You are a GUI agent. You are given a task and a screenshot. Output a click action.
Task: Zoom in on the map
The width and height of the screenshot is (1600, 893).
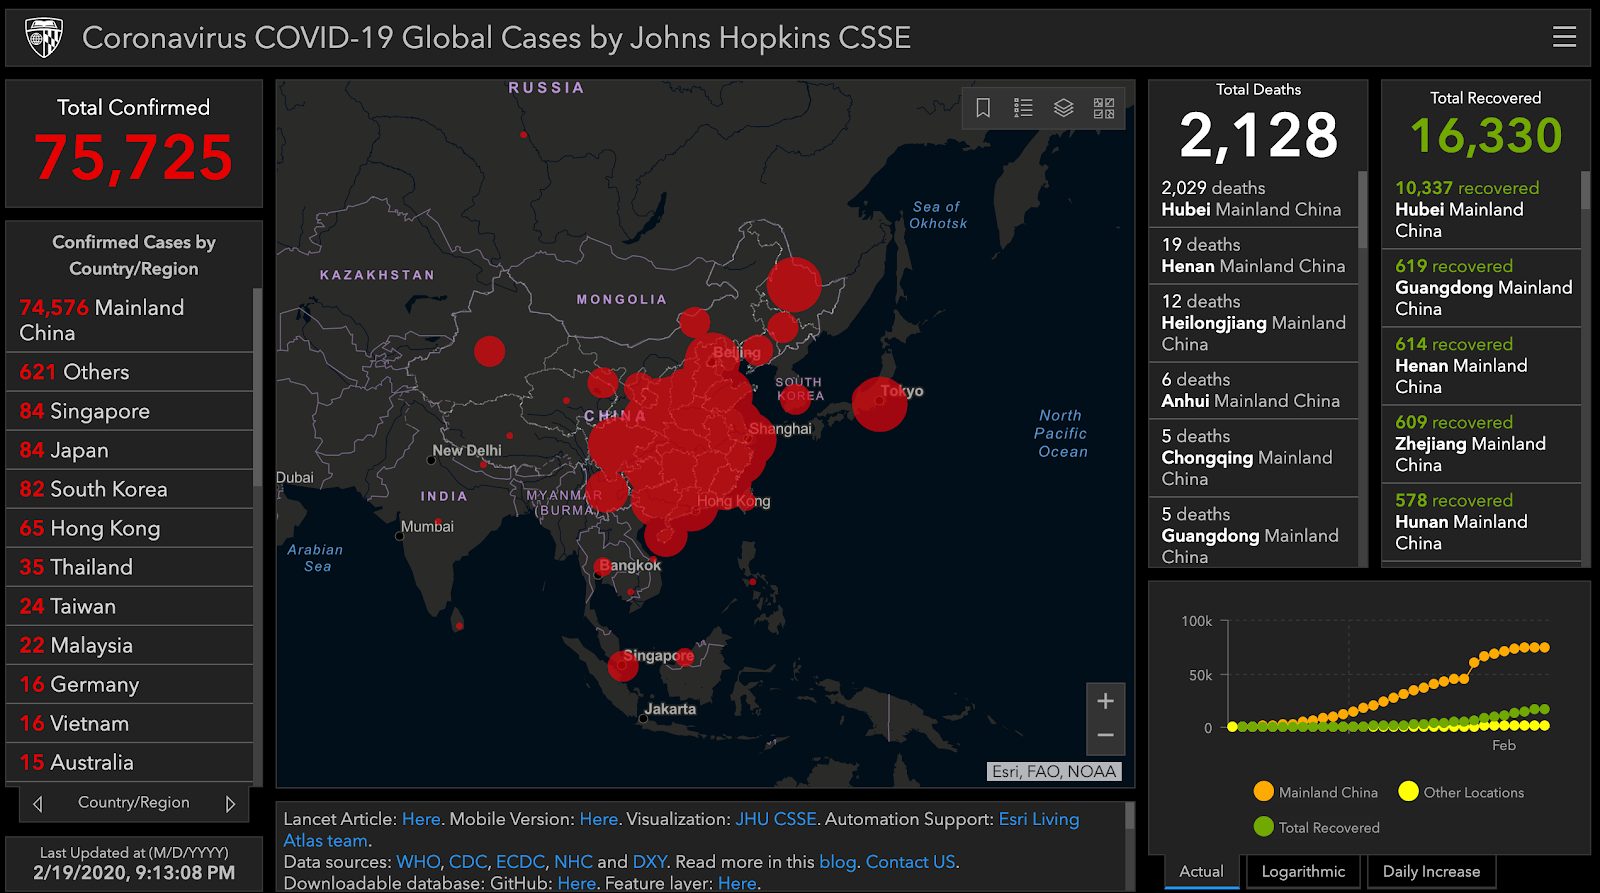click(1105, 701)
